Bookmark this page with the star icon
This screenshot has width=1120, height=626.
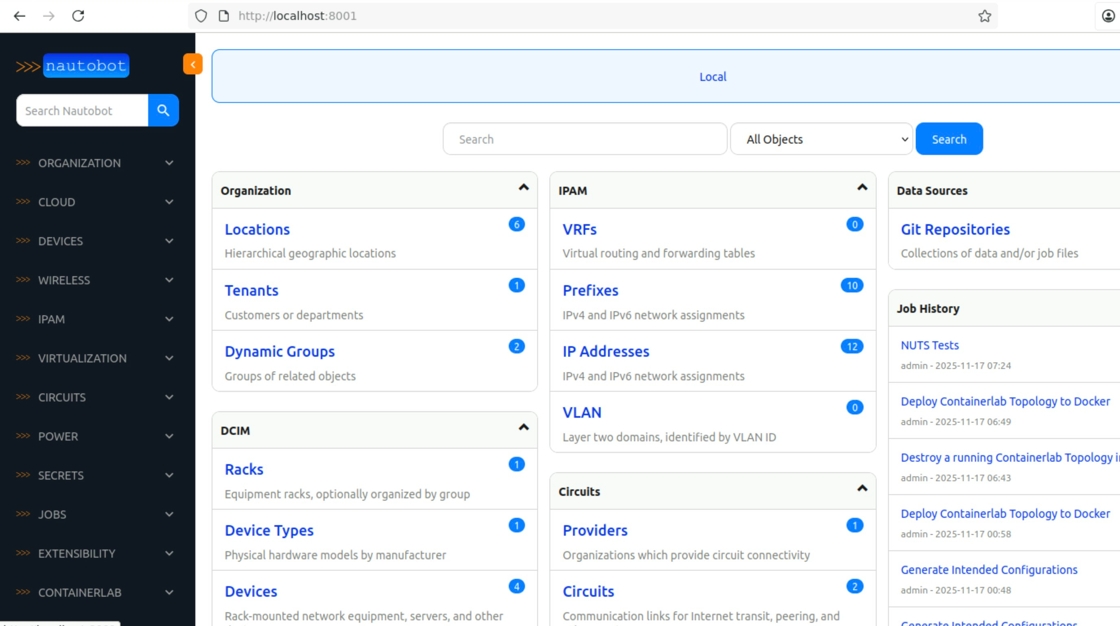pos(985,16)
